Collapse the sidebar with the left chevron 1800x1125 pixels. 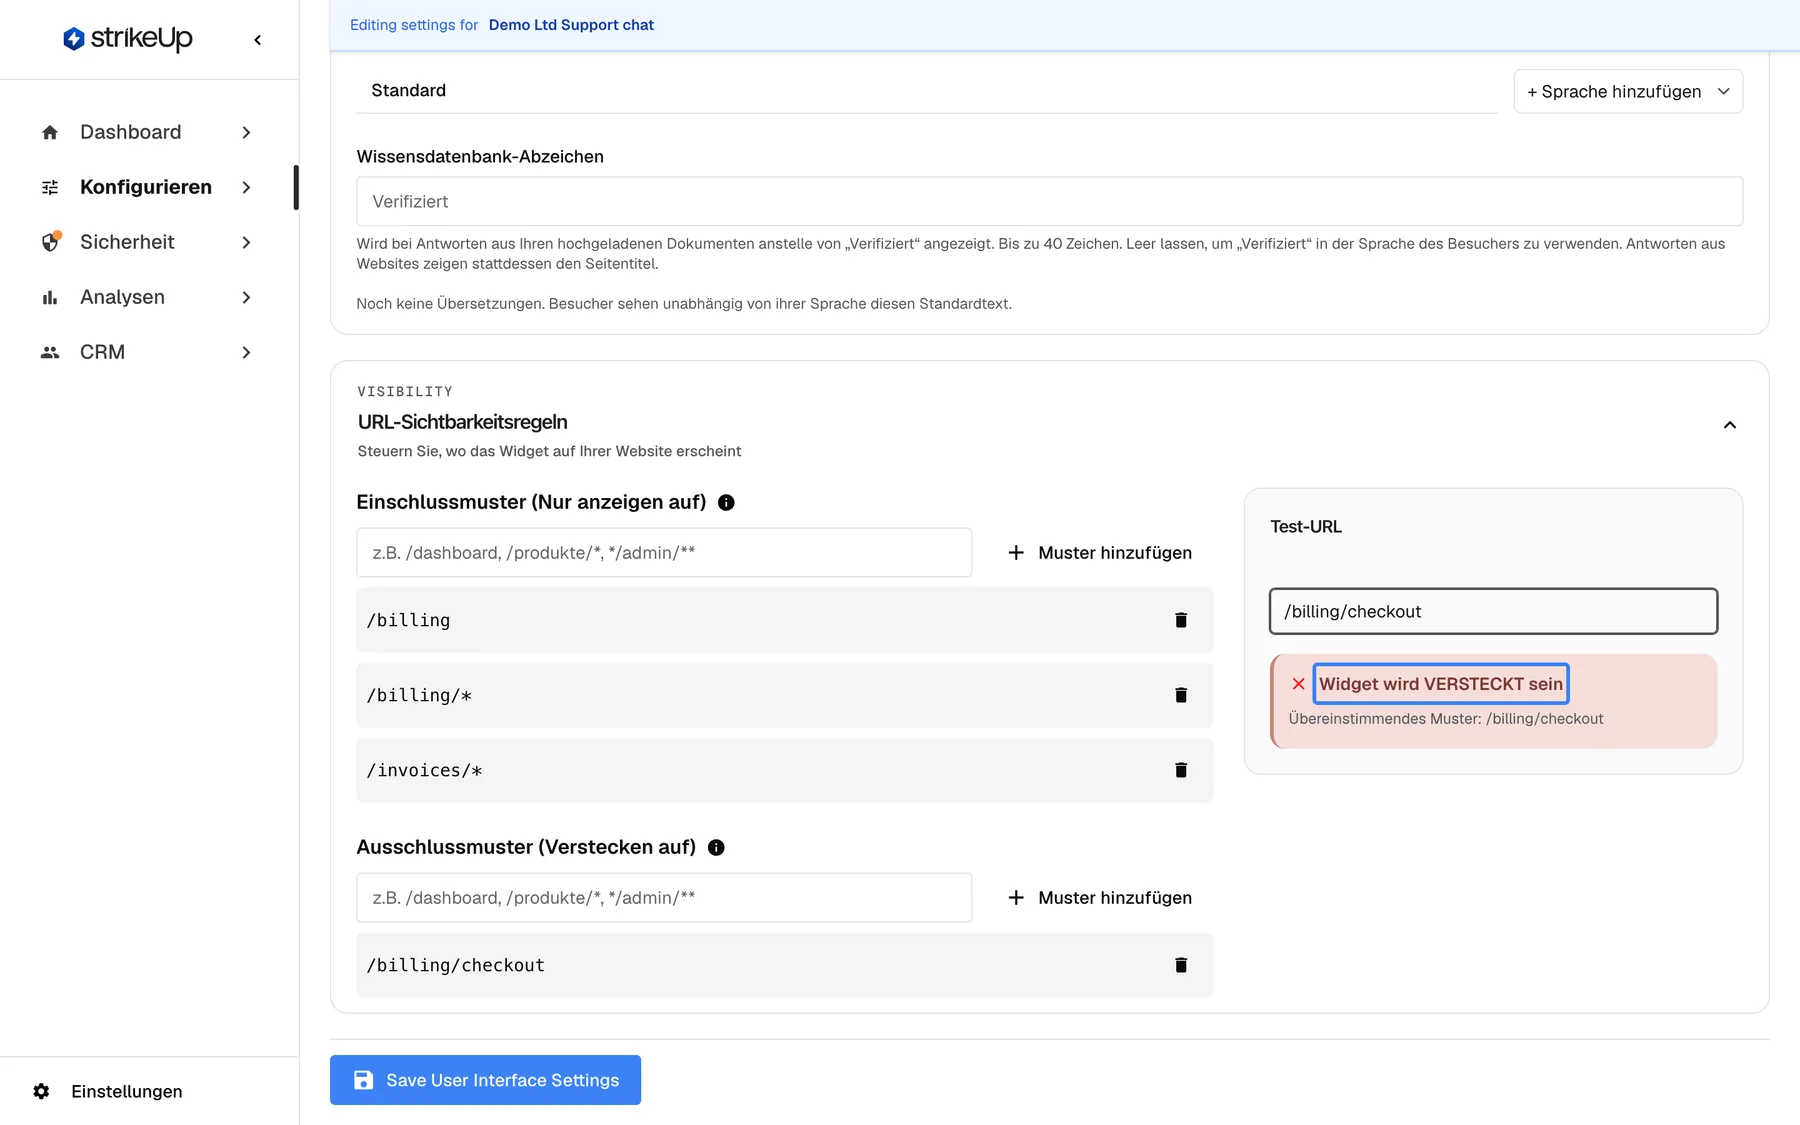(258, 40)
